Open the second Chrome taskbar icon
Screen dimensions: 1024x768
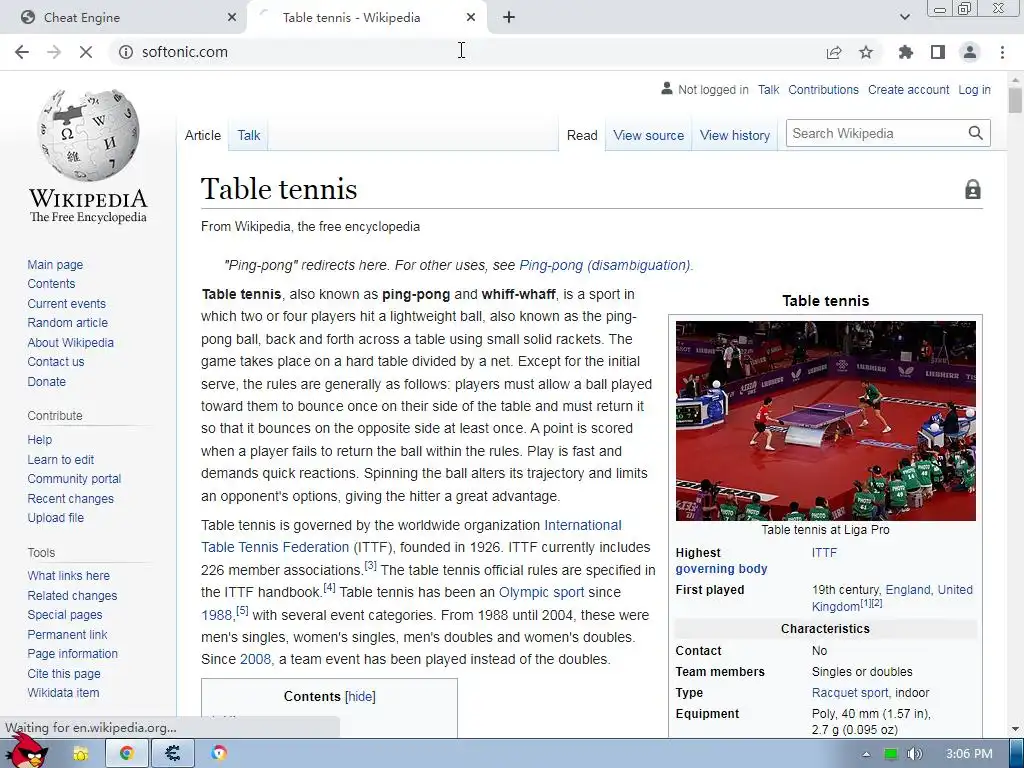point(219,754)
